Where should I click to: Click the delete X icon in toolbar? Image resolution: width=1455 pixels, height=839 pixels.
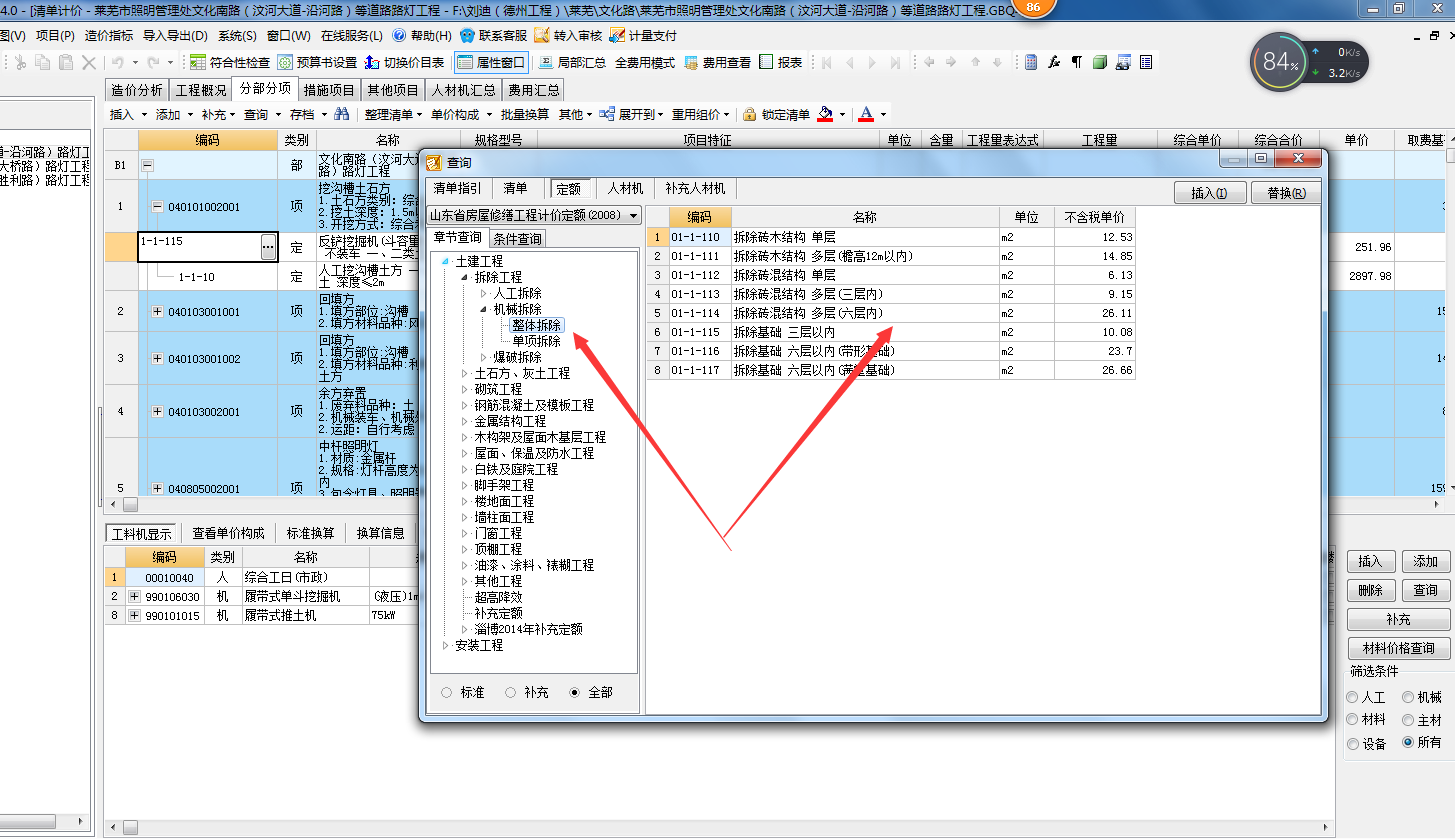(x=88, y=62)
